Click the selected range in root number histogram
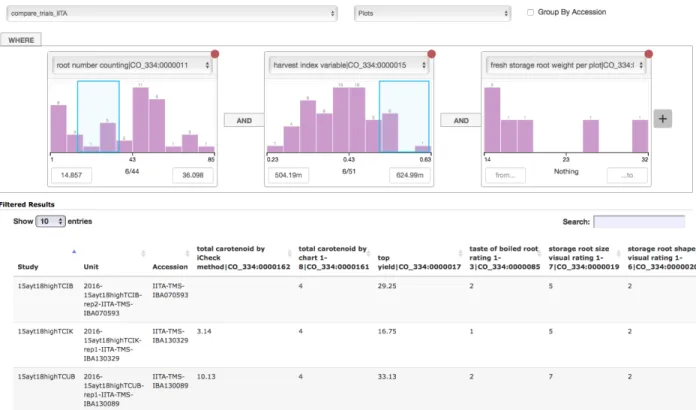Viewport: 696px width, 410px height. coord(98,117)
